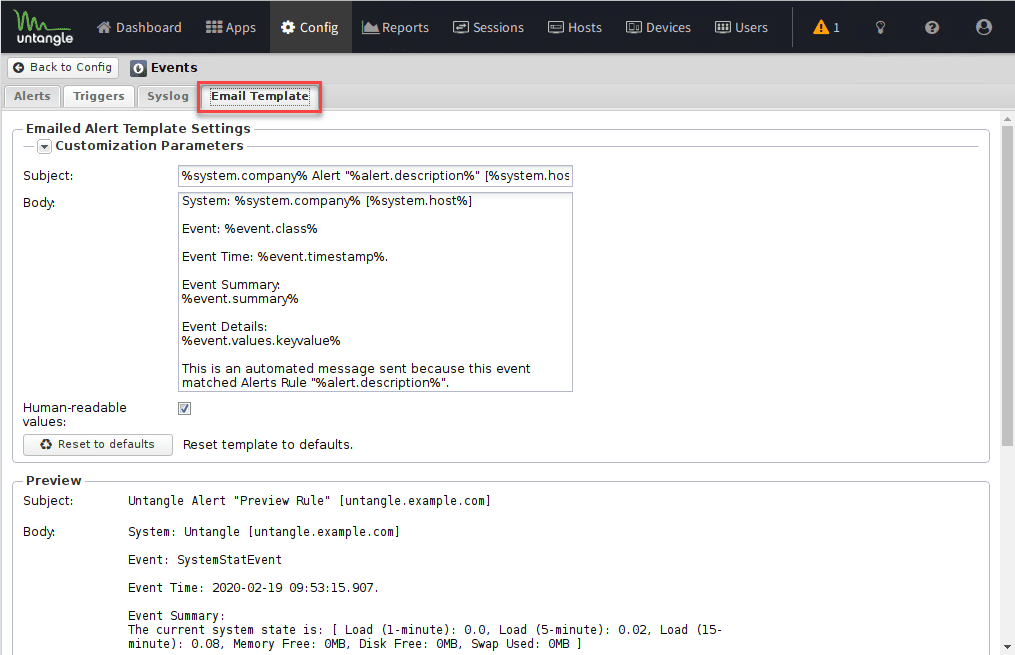Open the Apps section
The width and height of the screenshot is (1015, 655).
(230, 27)
